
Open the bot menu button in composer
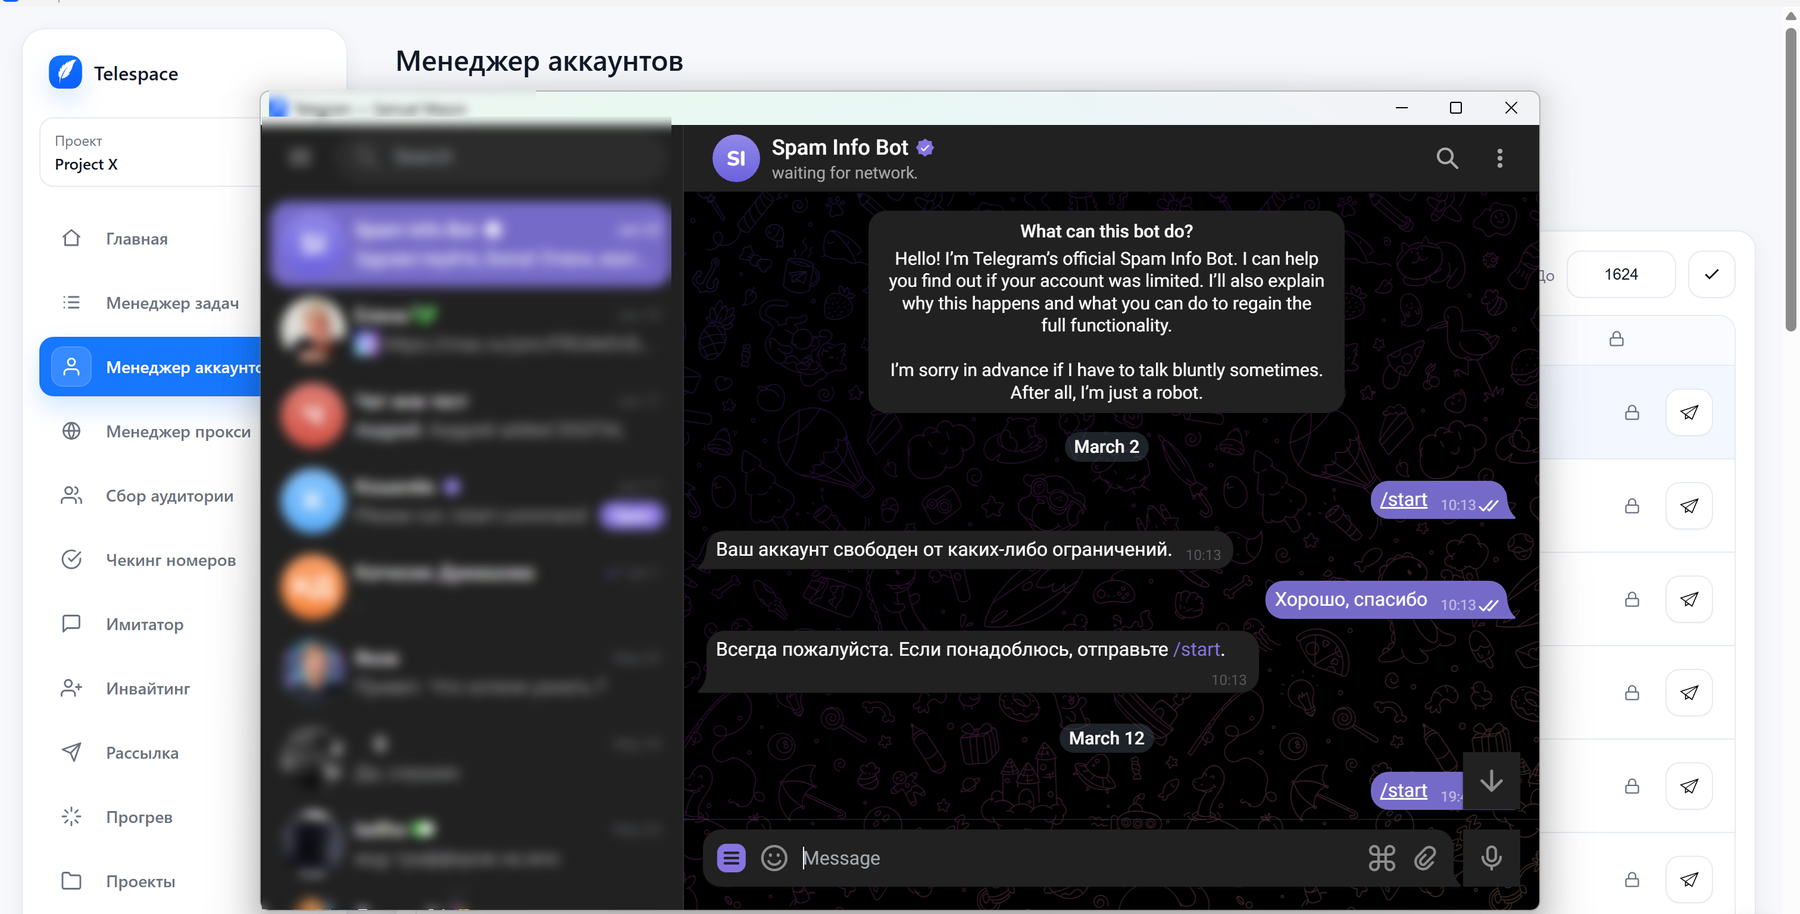(x=731, y=858)
